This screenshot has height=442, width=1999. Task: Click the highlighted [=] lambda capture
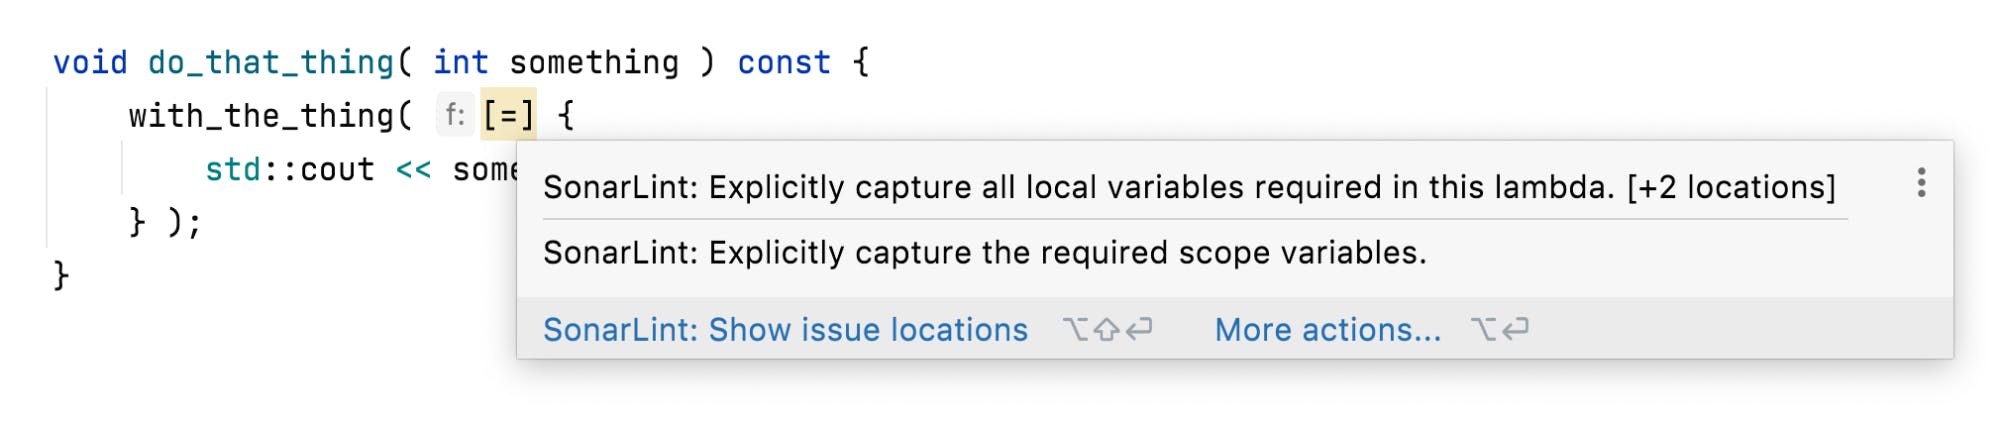click(508, 116)
